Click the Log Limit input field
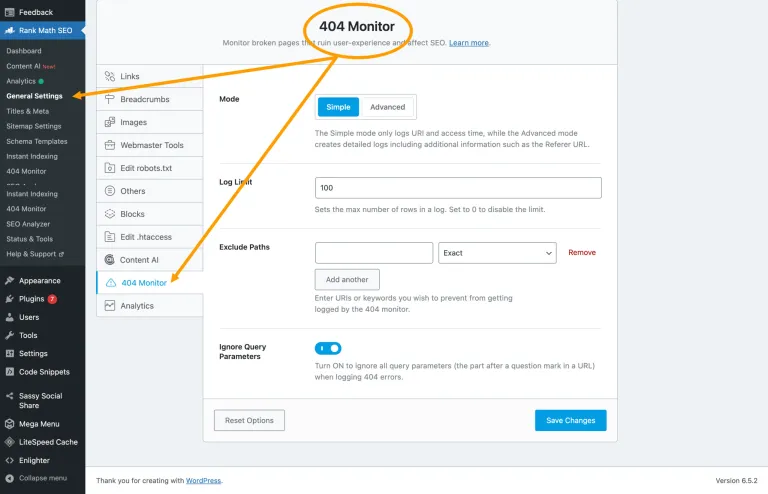 (458, 188)
